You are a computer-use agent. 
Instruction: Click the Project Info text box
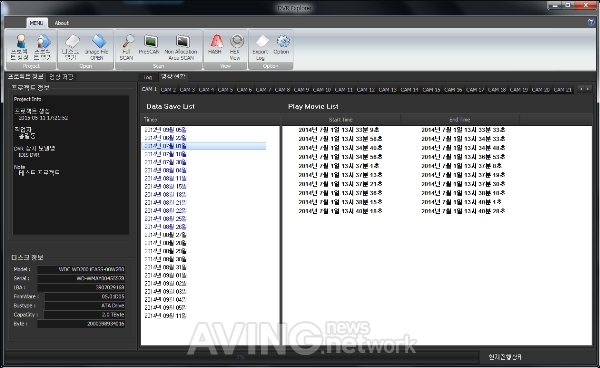pyautogui.click(x=71, y=164)
